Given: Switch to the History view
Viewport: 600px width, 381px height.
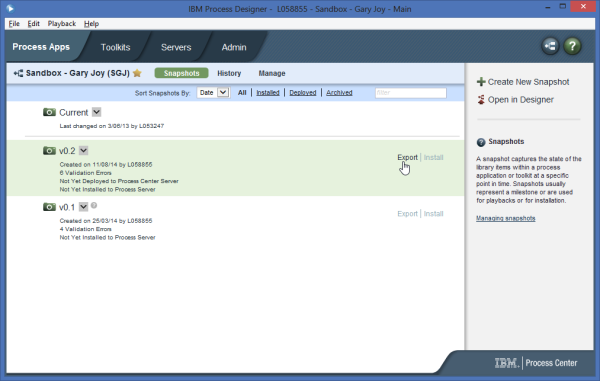Looking at the screenshot, I should pyautogui.click(x=229, y=73).
